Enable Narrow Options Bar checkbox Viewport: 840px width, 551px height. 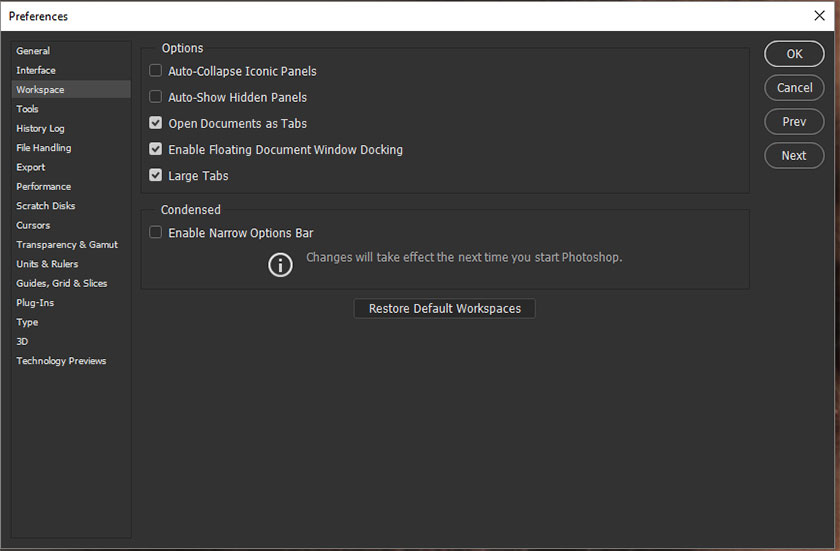155,233
